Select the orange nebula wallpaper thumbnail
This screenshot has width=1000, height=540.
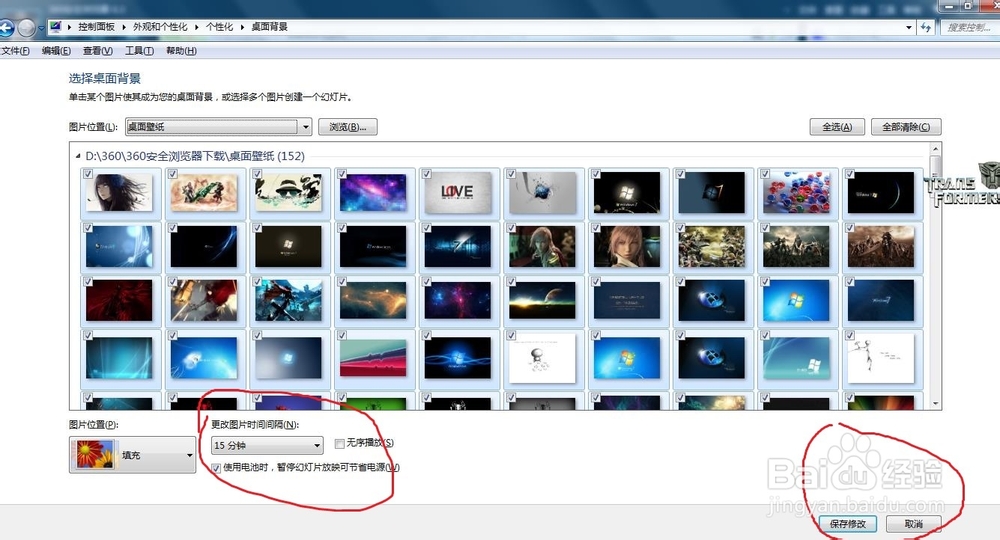pyautogui.click(x=373, y=300)
